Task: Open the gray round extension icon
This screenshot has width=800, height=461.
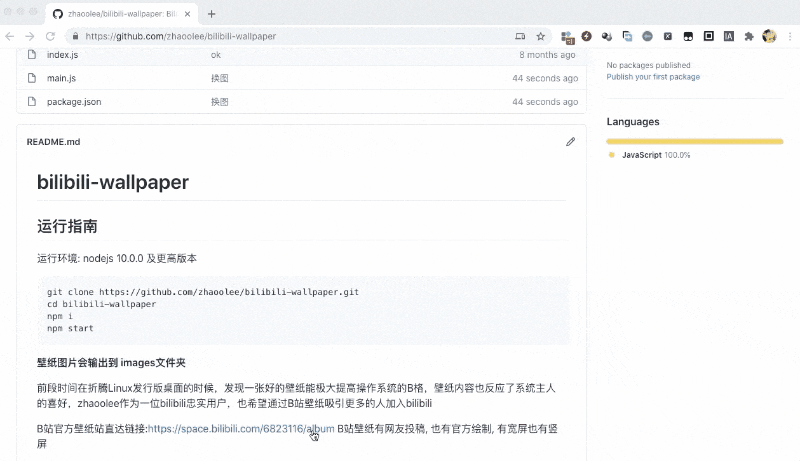Action: 647,36
